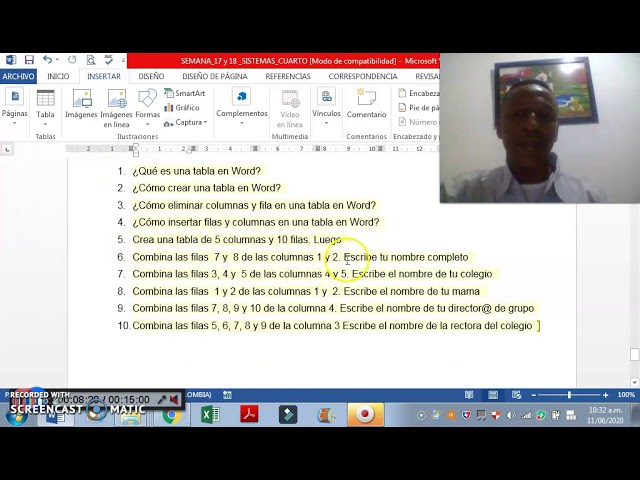The height and width of the screenshot is (480, 640).
Task: Go to the REFERENCIAS tab
Action: point(288,76)
